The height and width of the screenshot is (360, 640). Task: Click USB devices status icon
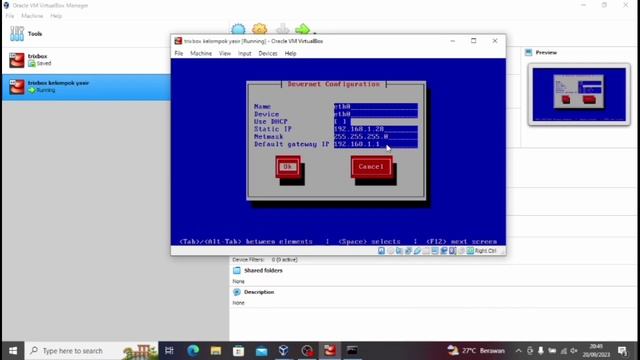point(417,251)
